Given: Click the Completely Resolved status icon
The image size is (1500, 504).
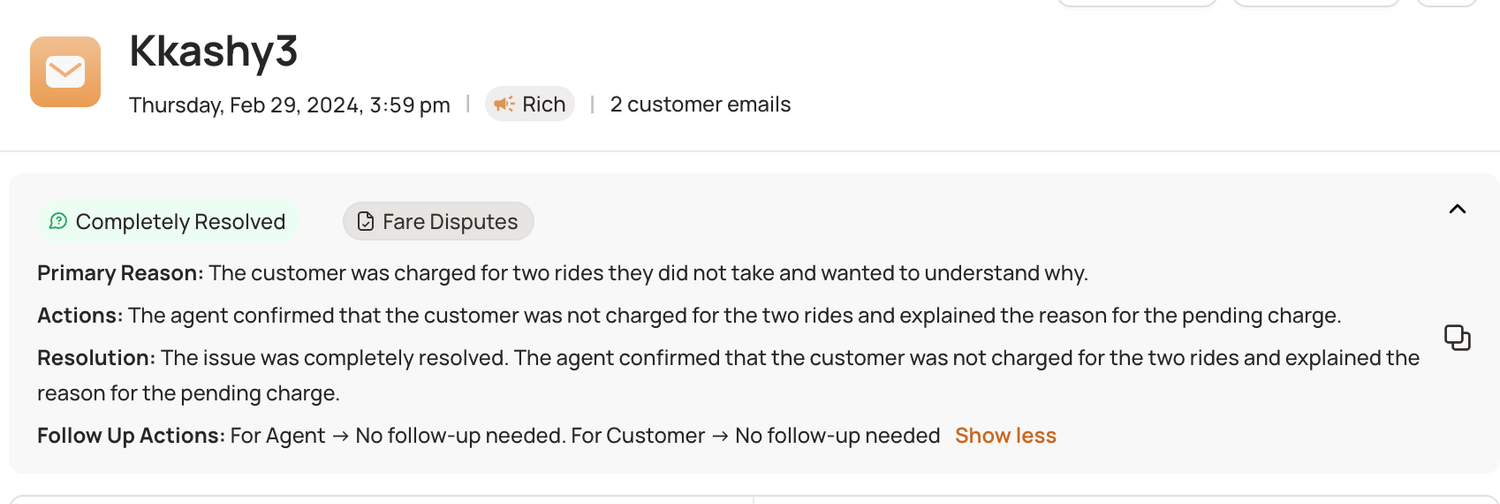Looking at the screenshot, I should pyautogui.click(x=58, y=221).
